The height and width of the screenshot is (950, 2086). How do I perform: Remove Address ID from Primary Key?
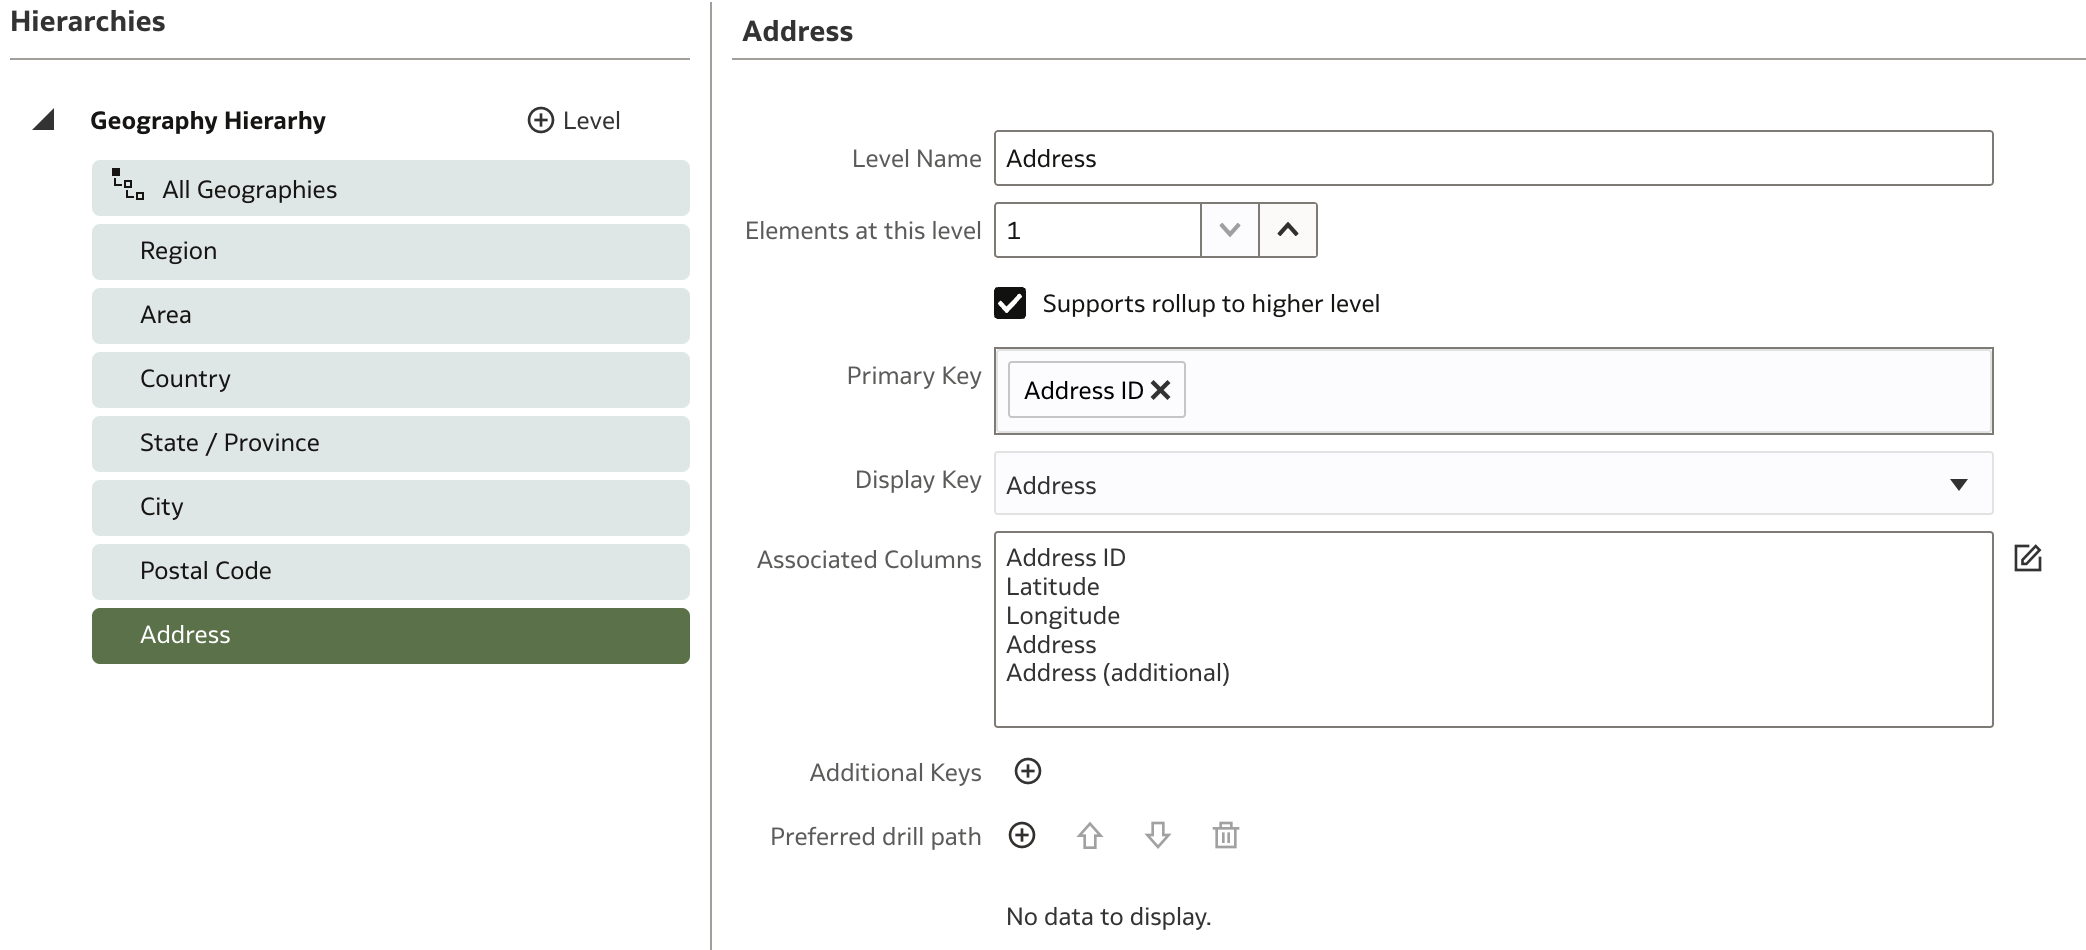(x=1160, y=390)
